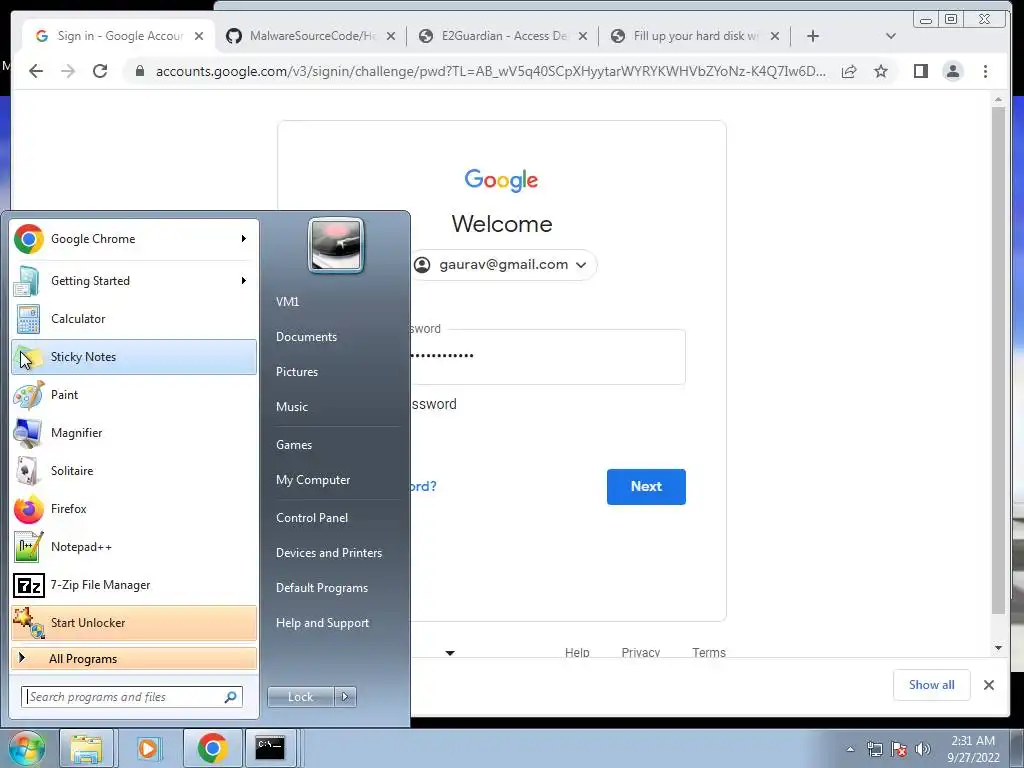
Task: Open media player from taskbar
Action: [x=148, y=748]
